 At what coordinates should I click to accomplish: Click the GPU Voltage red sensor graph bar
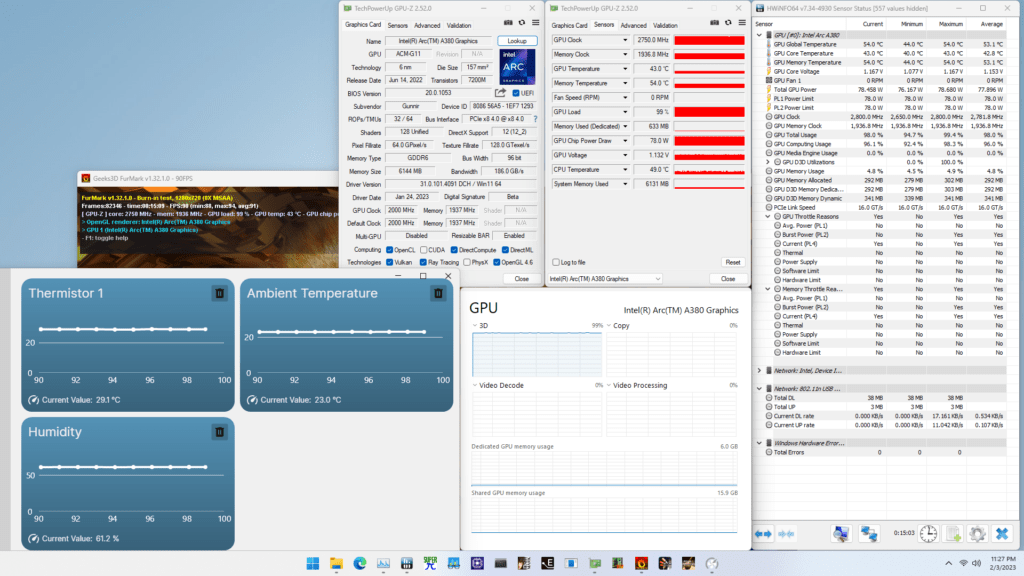tap(709, 155)
